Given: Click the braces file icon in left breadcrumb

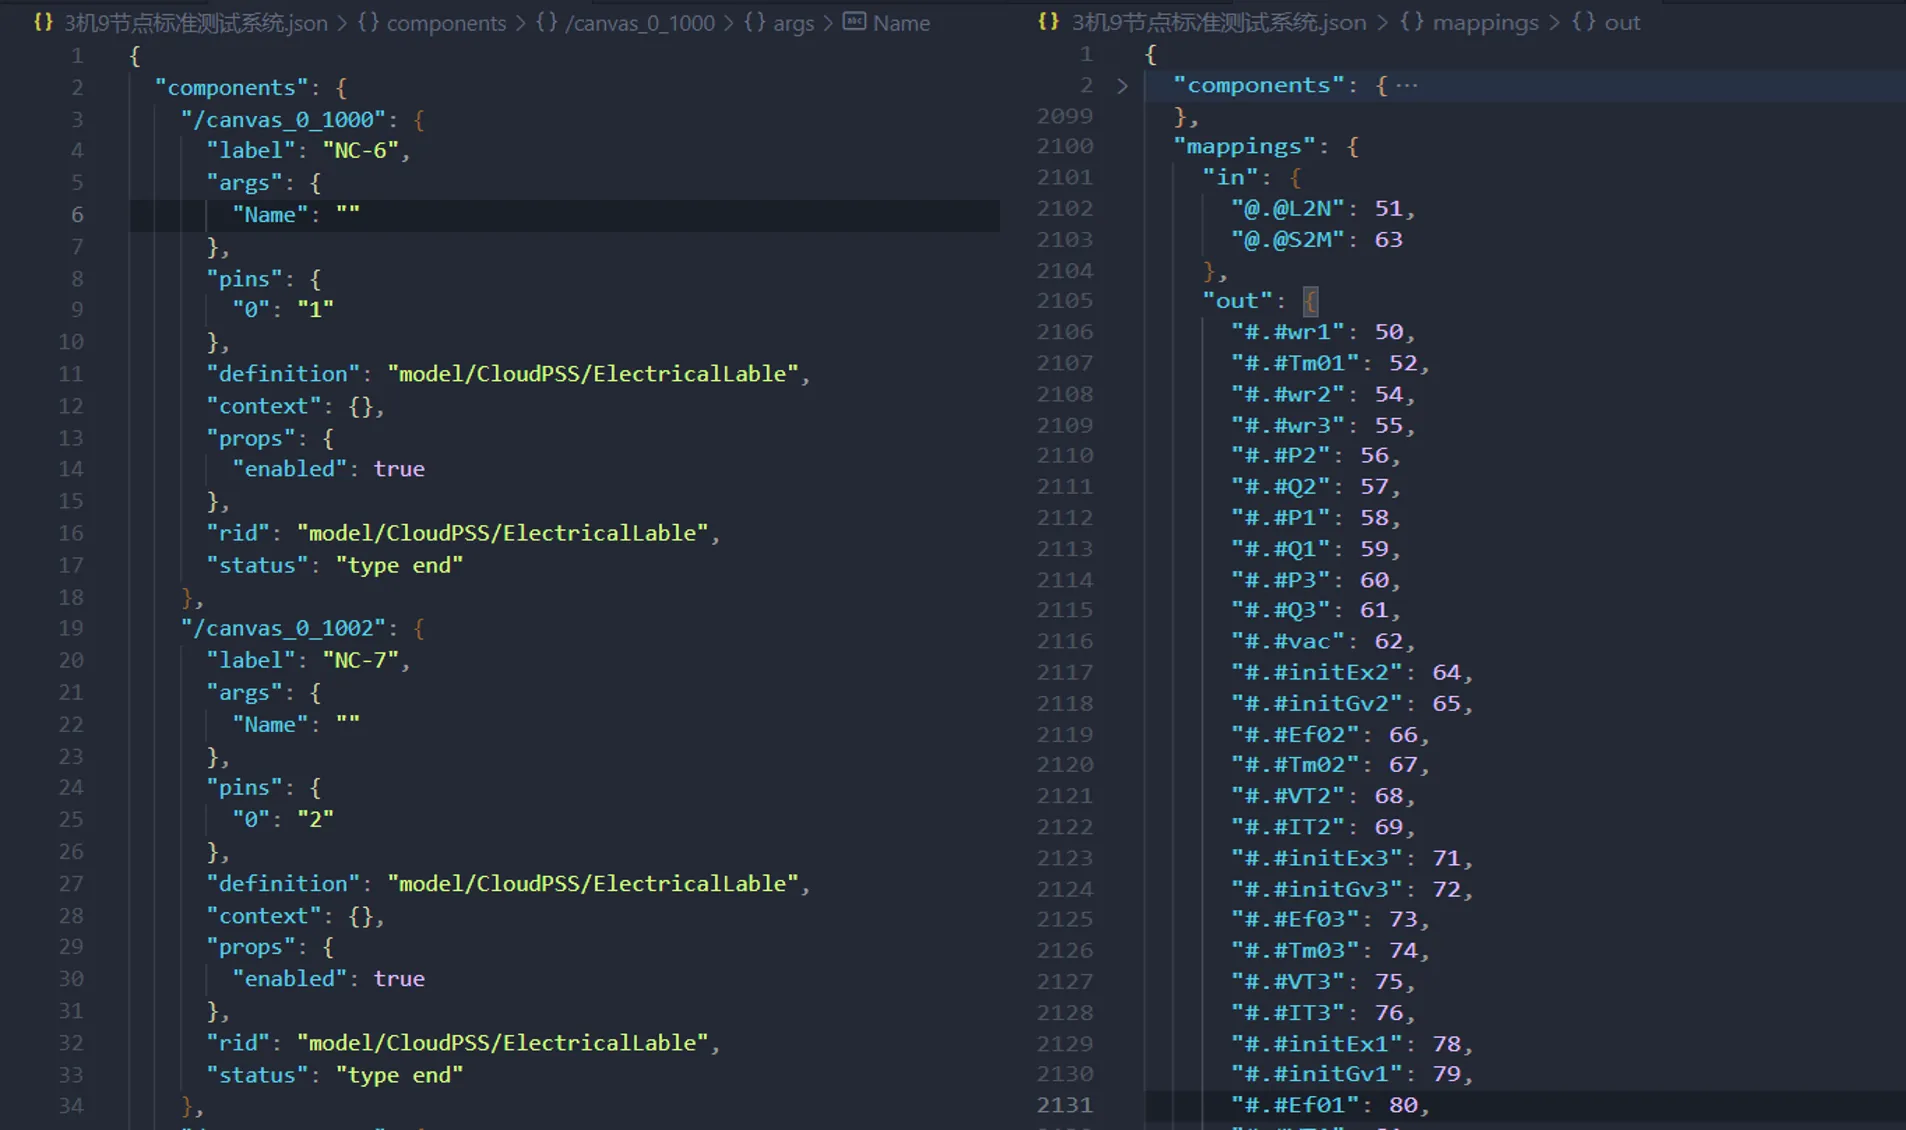Looking at the screenshot, I should point(44,22).
